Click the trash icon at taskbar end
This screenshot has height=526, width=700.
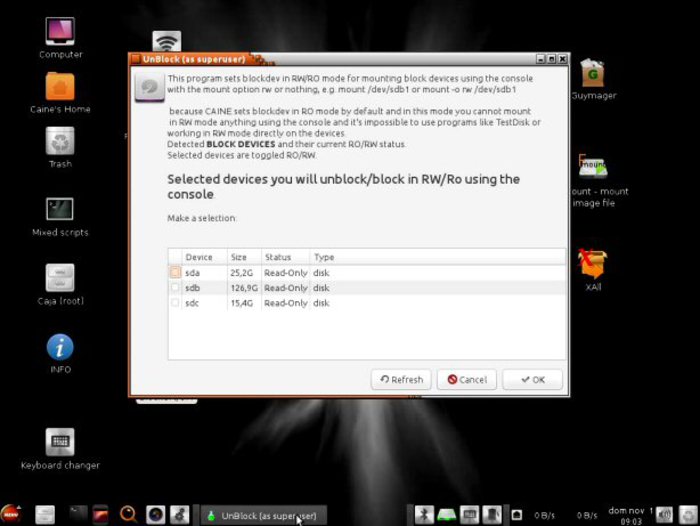coord(688,515)
